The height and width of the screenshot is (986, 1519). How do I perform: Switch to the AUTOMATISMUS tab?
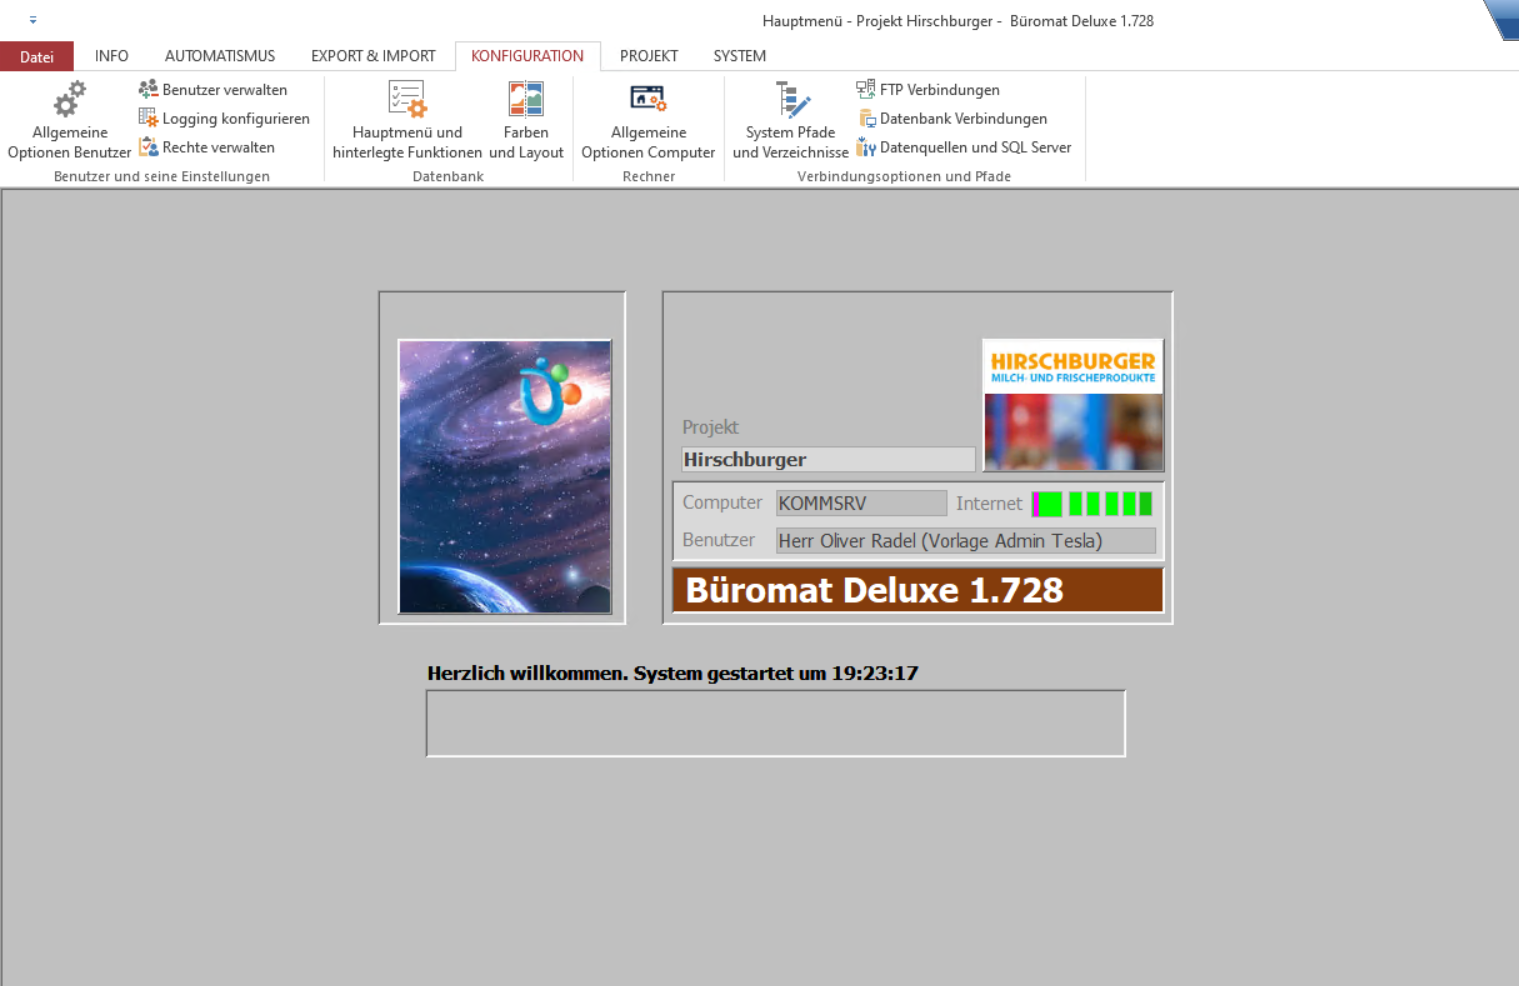[220, 56]
